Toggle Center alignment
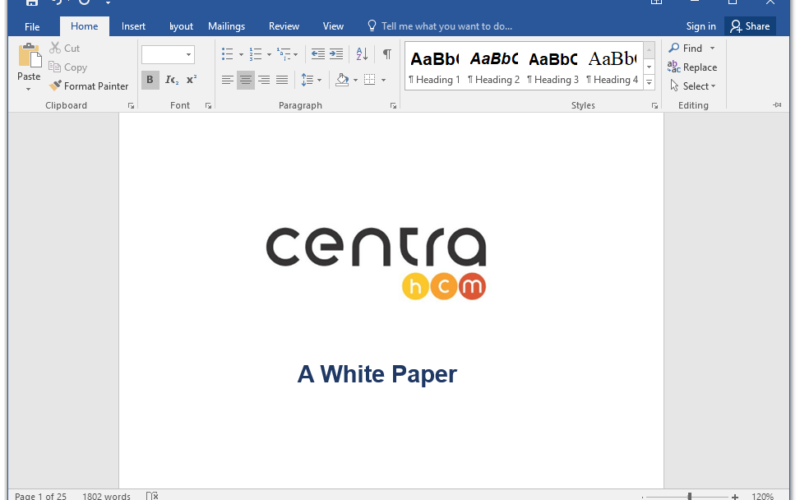Image resolution: width=800 pixels, height=500 pixels. point(245,80)
